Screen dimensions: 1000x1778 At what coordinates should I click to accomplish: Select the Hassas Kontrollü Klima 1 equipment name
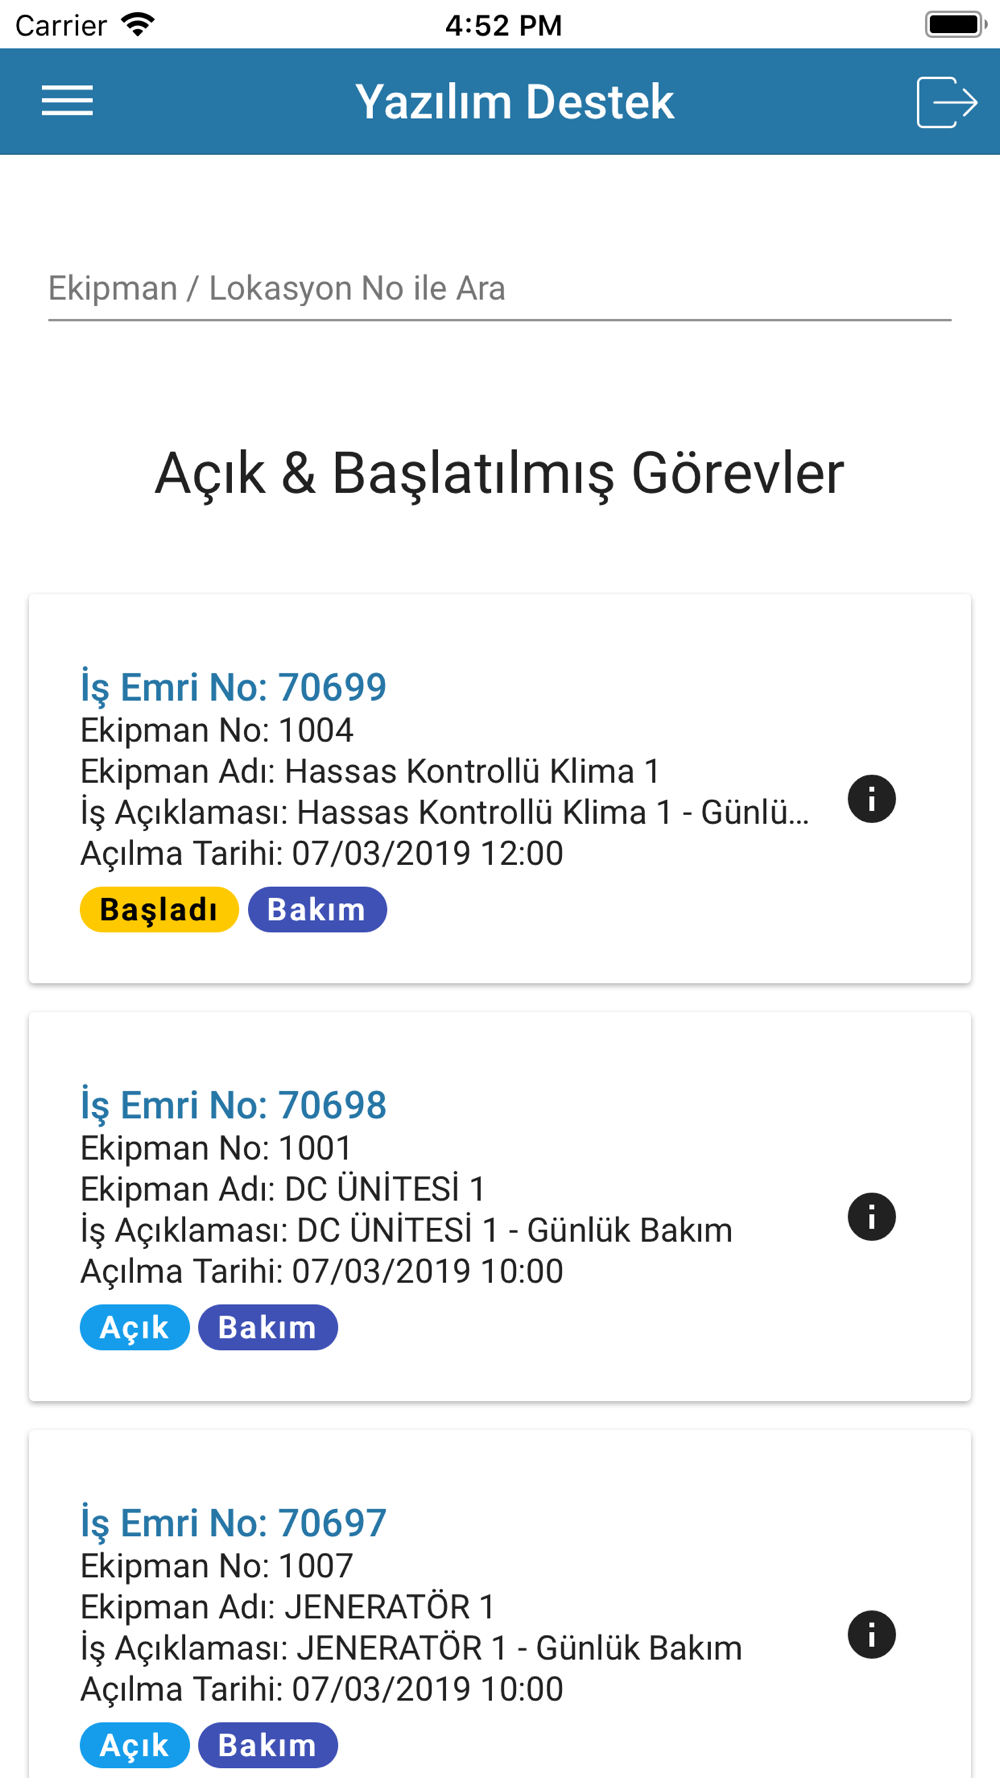(472, 772)
